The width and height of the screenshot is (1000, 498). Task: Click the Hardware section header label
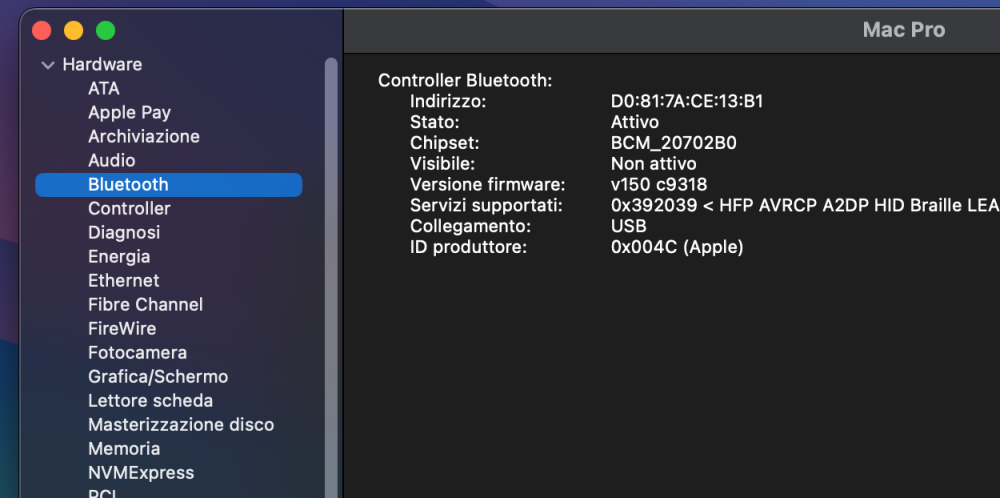[102, 64]
